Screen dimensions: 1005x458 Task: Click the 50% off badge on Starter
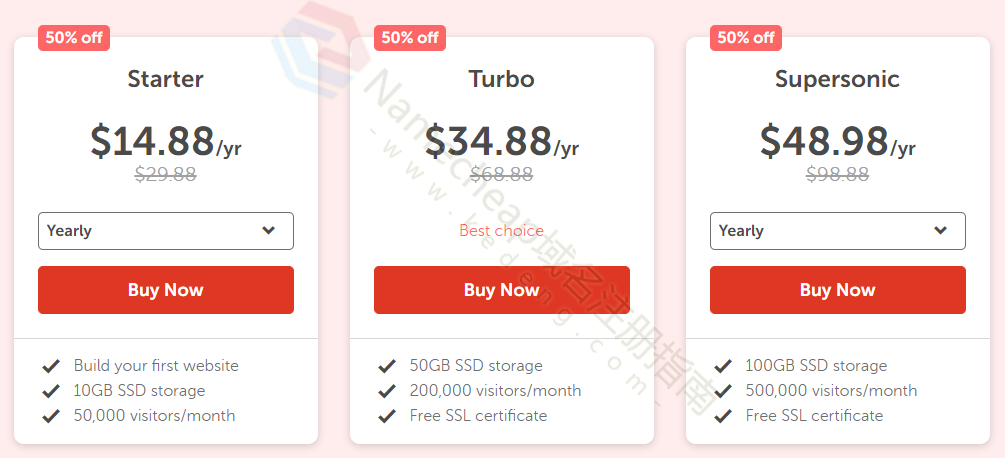[74, 38]
